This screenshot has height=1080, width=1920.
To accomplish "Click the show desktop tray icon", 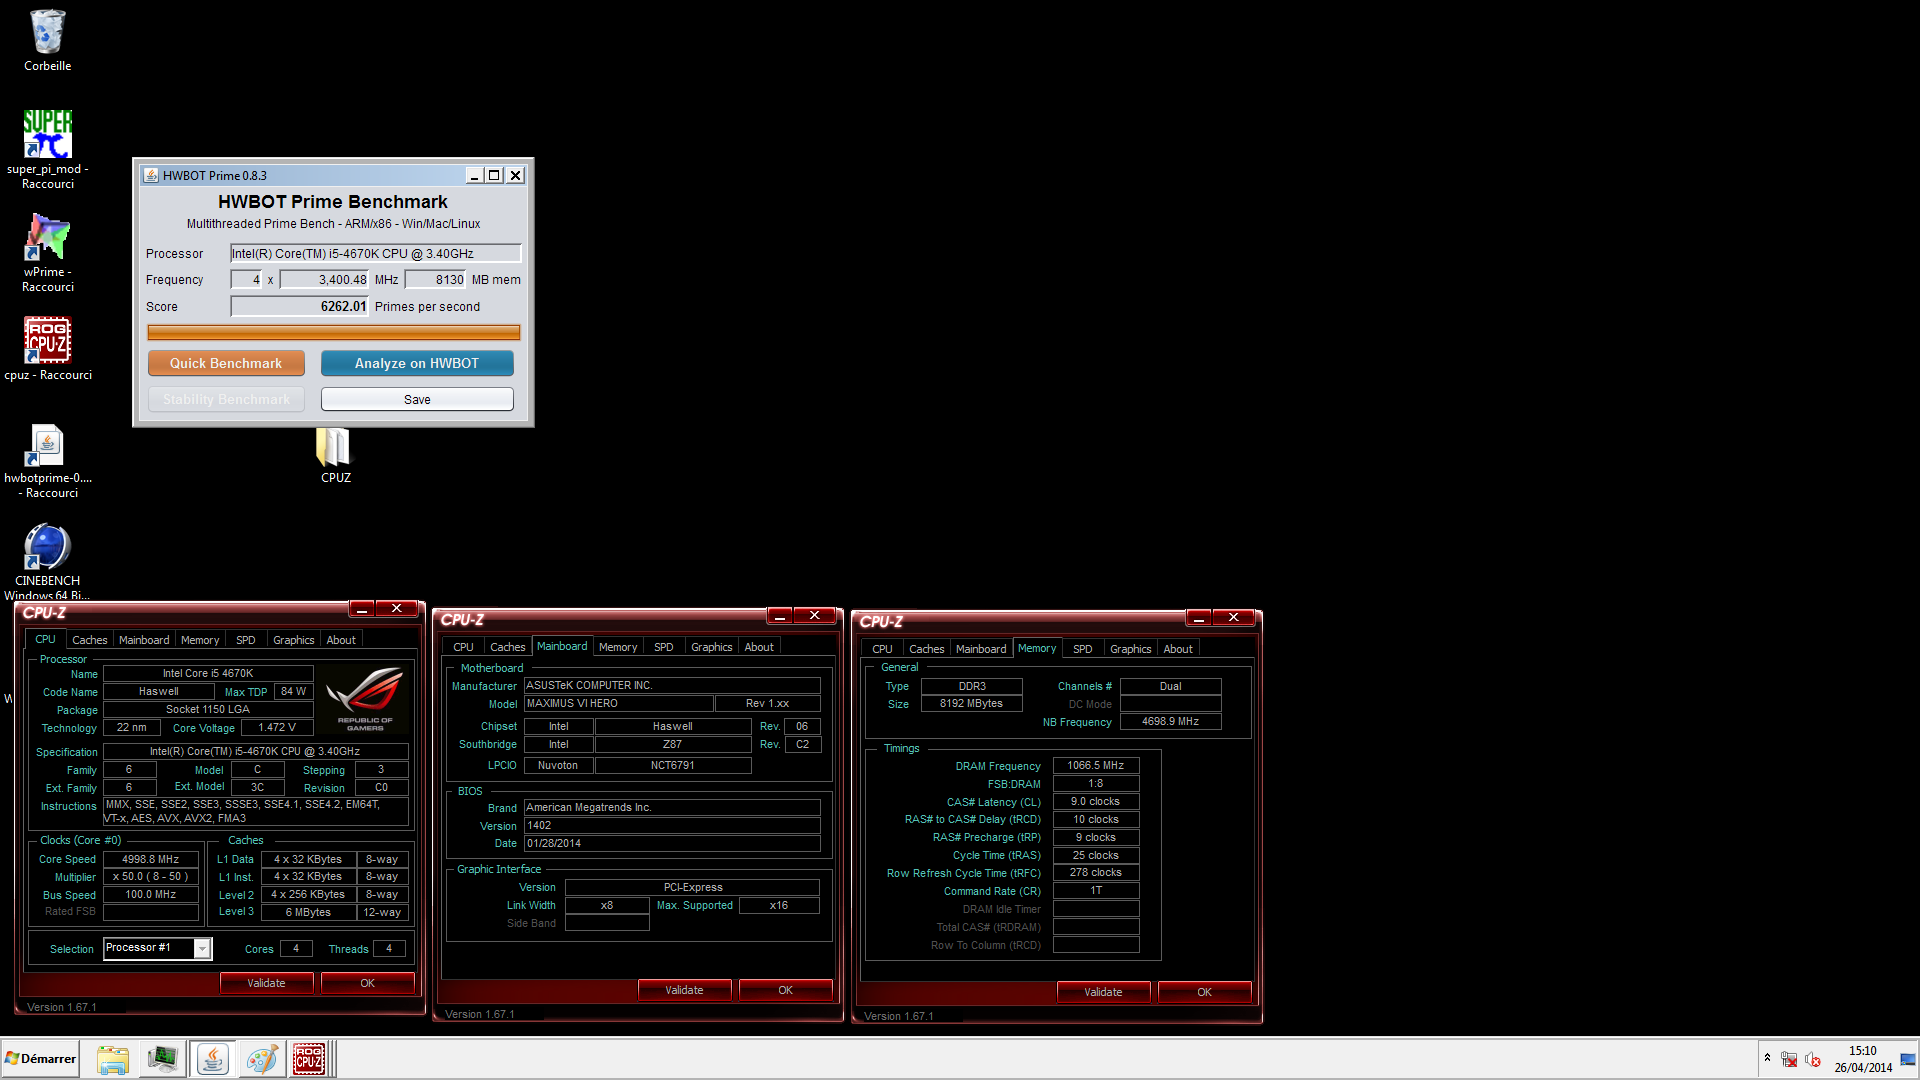I will 1908,1059.
